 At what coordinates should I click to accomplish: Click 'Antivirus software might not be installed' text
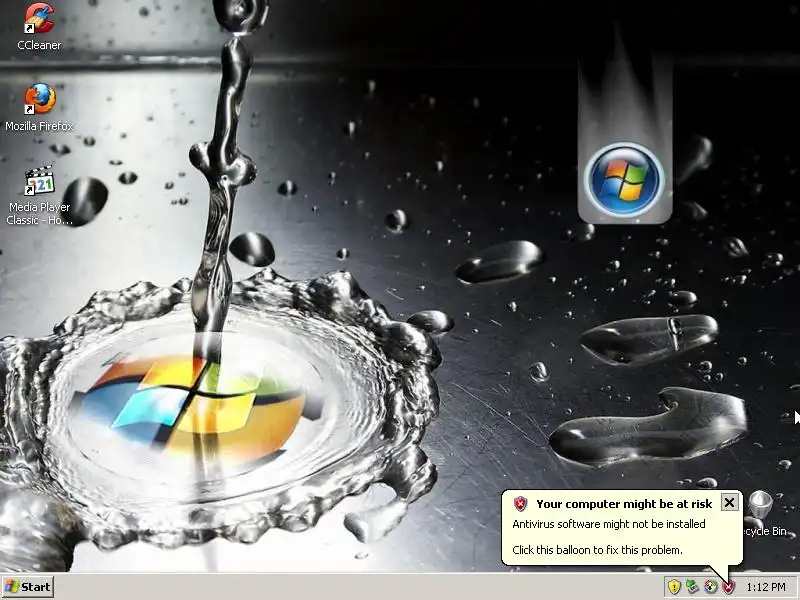609,524
